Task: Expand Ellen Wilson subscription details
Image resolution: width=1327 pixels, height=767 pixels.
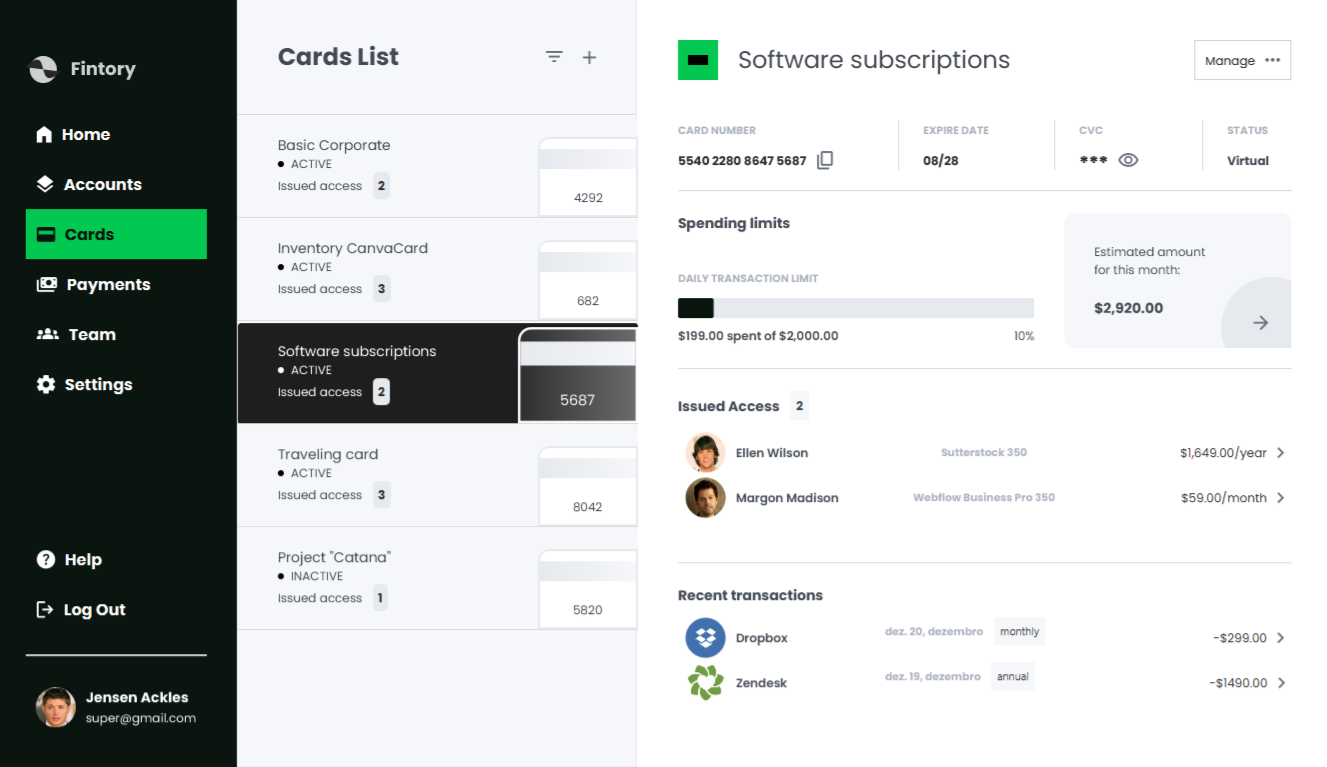Action: [x=1281, y=453]
